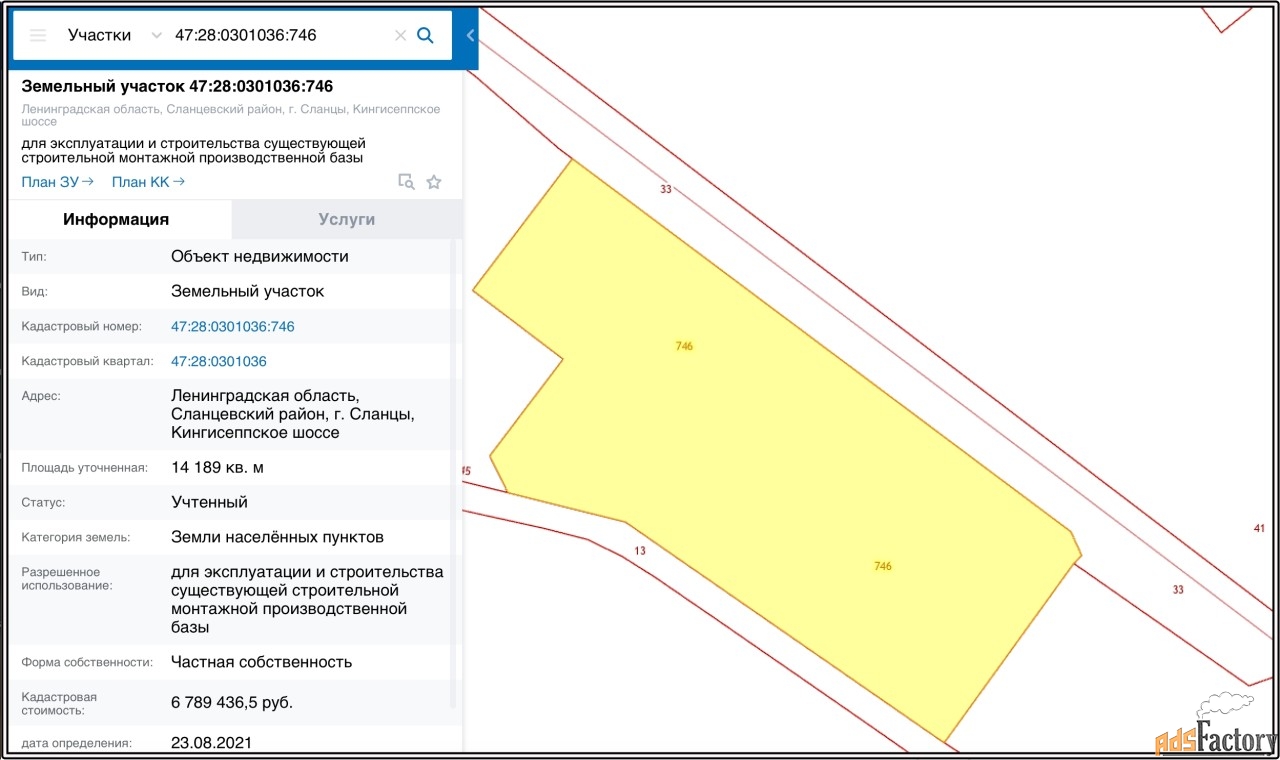Select the yellow highlighted parcel on map
The image size is (1280, 760).
pyautogui.click(x=780, y=450)
